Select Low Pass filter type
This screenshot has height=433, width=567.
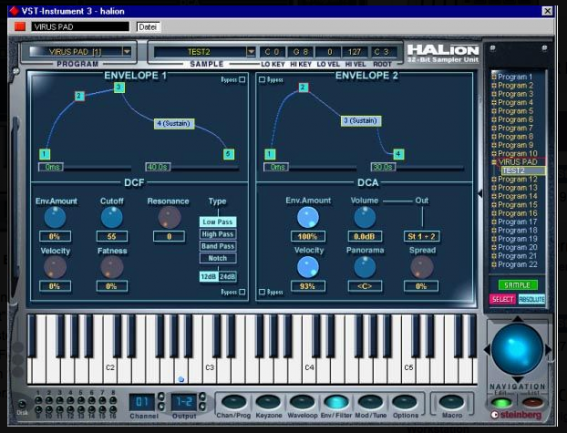[218, 222]
